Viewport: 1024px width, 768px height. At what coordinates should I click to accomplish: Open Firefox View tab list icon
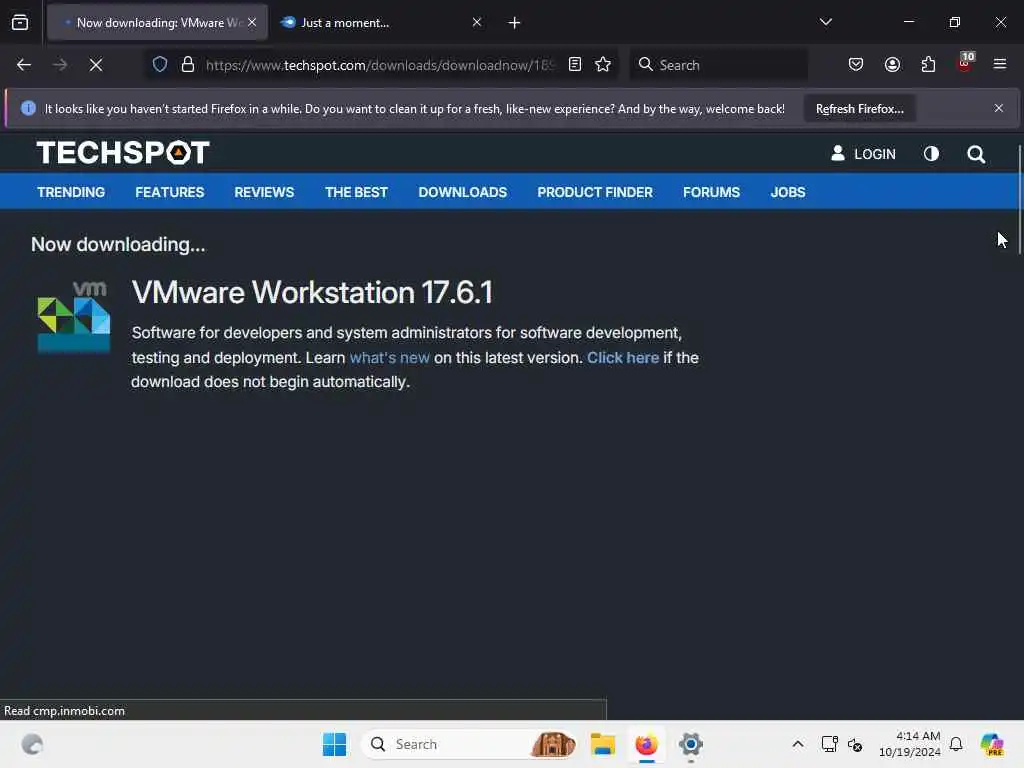point(20,23)
